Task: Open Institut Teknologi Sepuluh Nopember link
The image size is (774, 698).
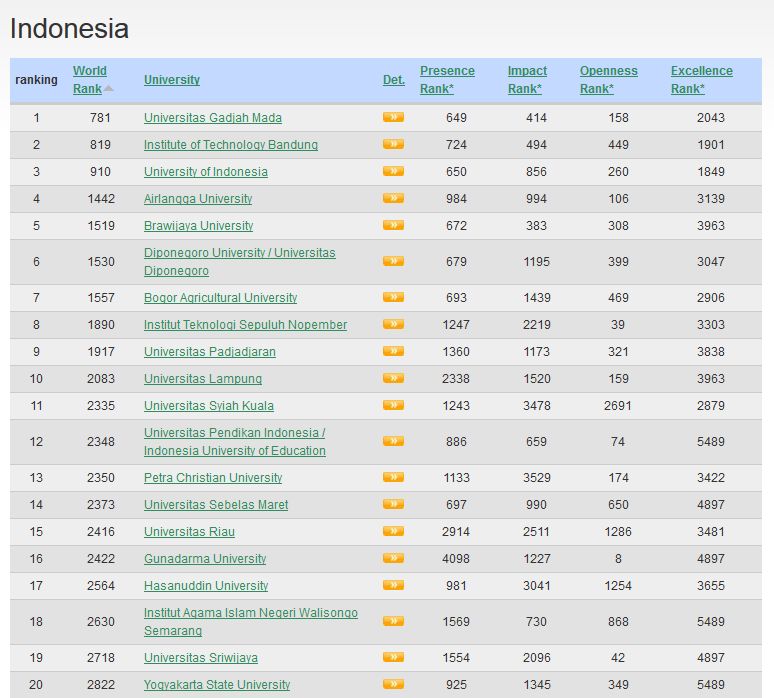Action: [245, 325]
